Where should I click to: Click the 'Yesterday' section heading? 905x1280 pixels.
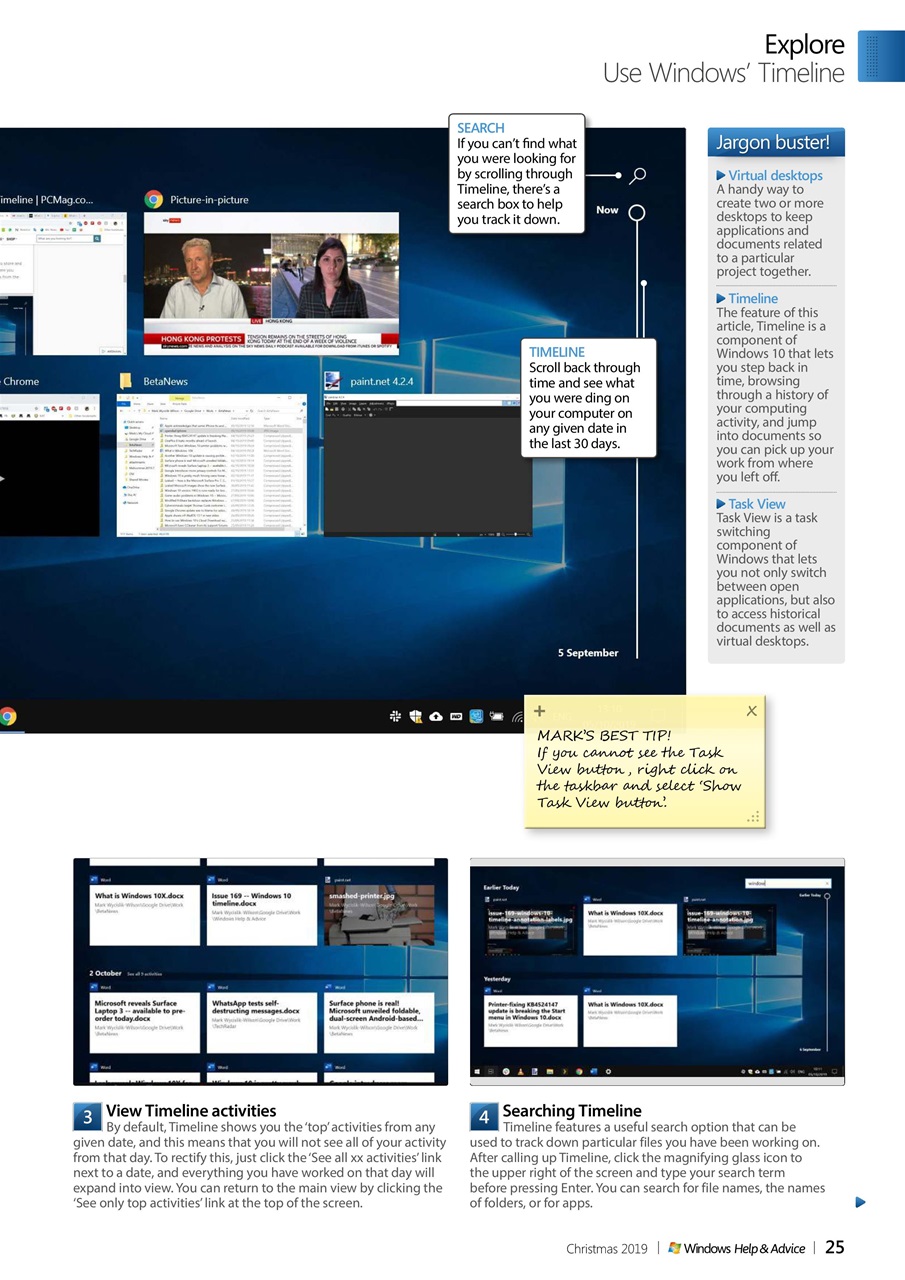[x=497, y=979]
